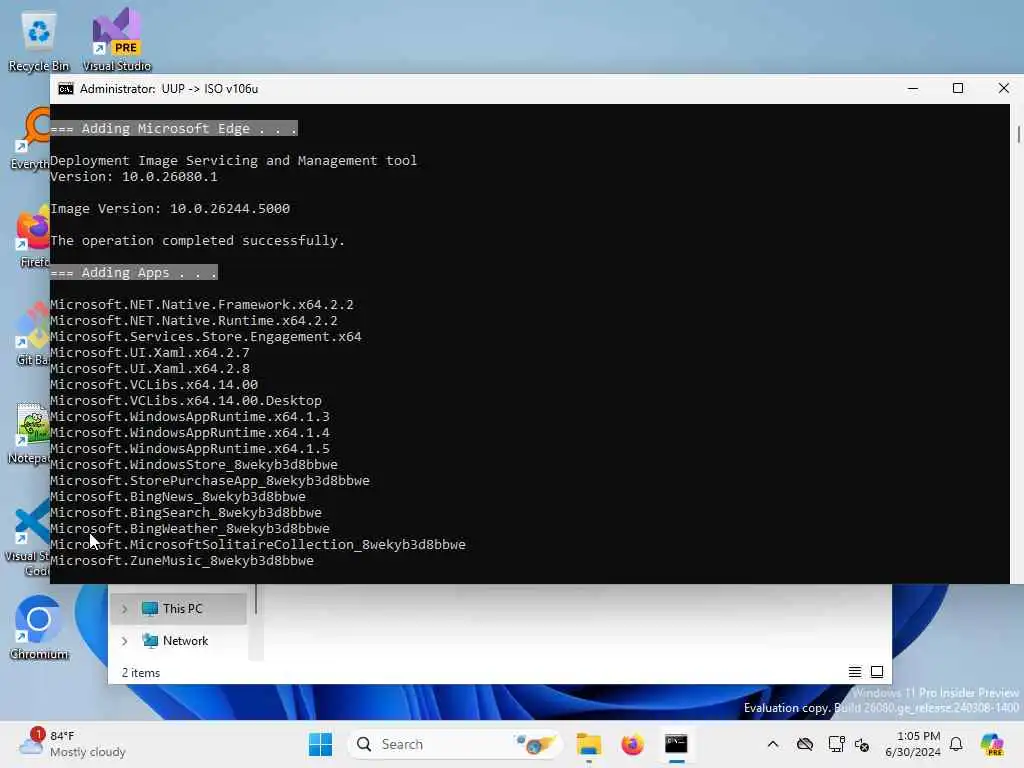Click the network display tray icon
The height and width of the screenshot is (768, 1024).
tap(835, 744)
